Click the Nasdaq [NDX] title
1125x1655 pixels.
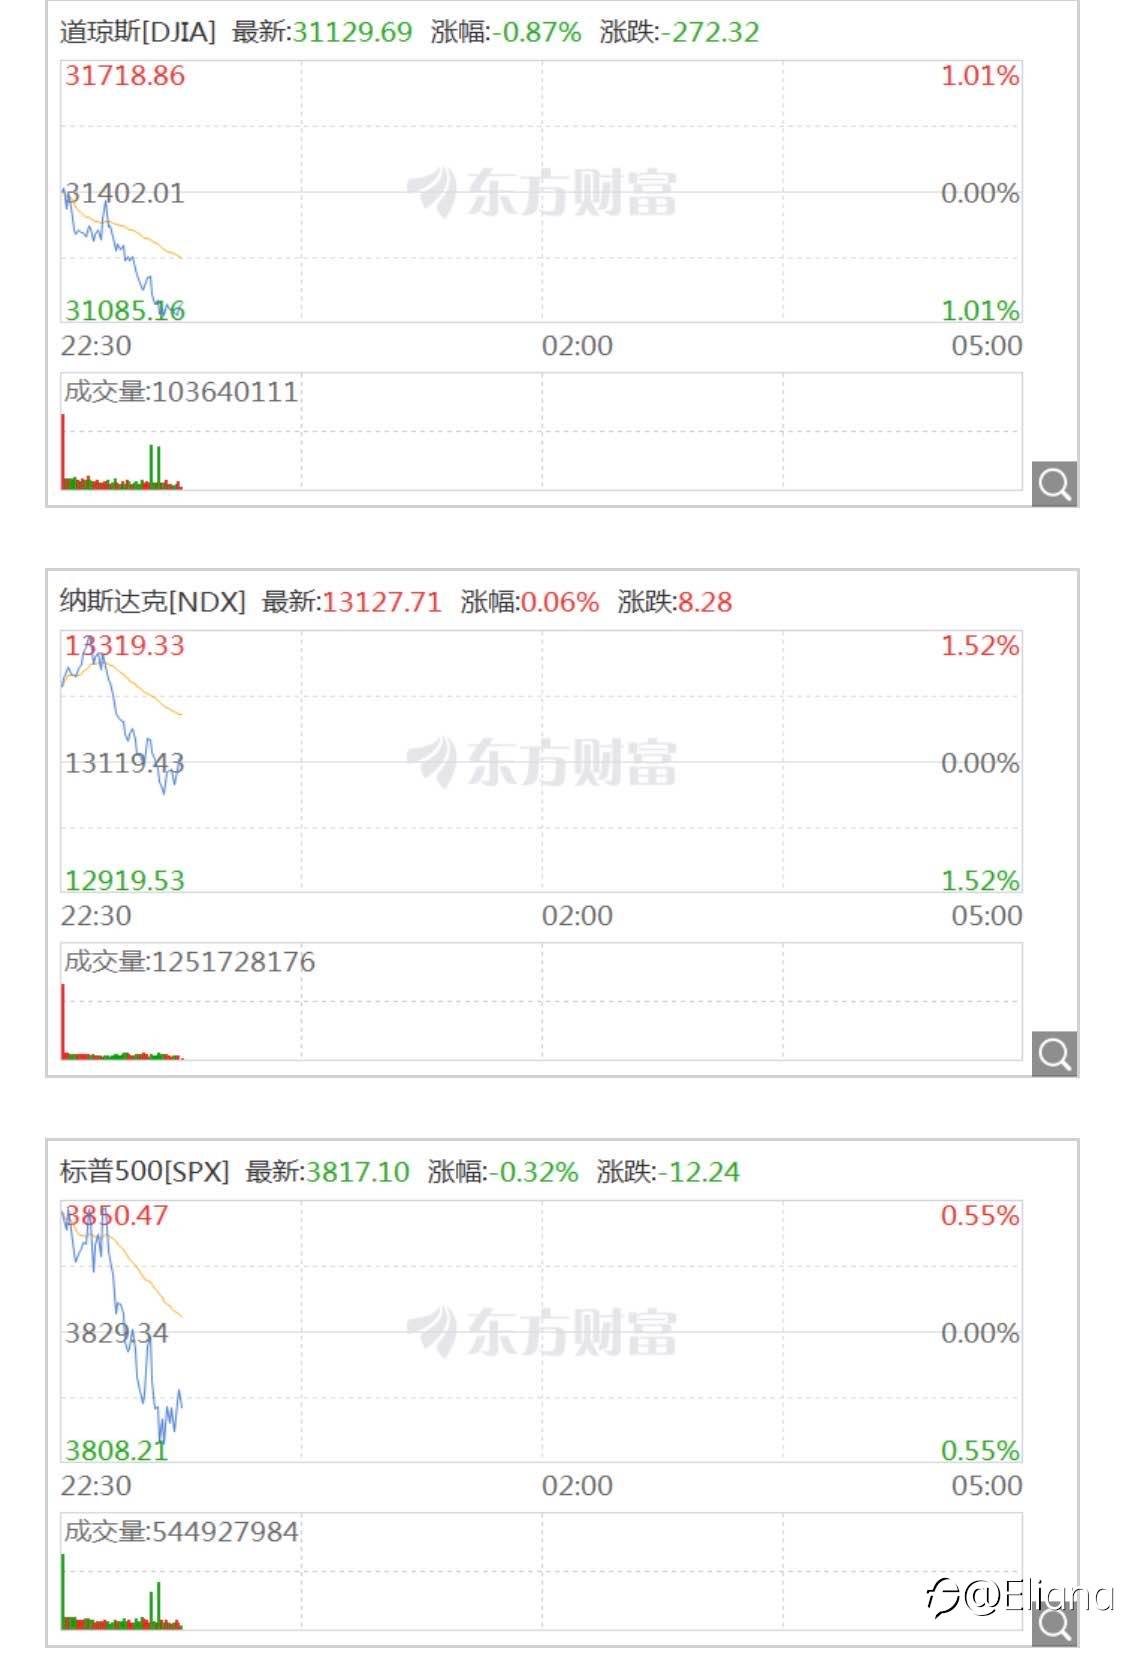[152, 602]
